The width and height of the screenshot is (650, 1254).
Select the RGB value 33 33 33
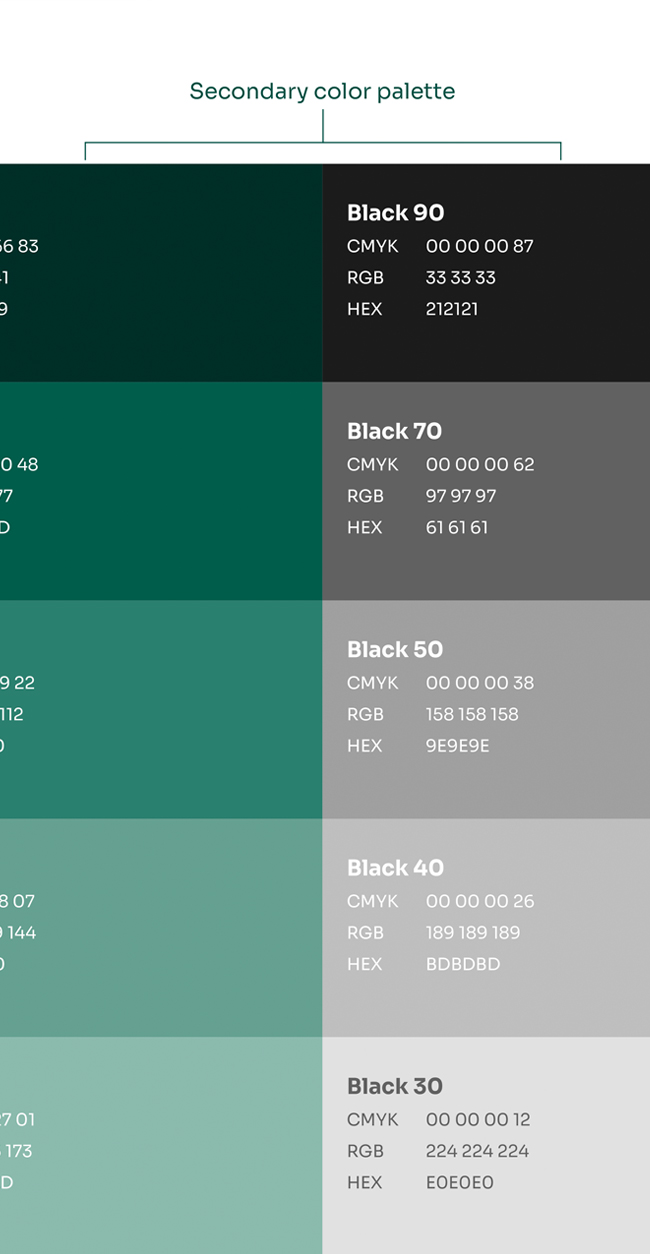pos(461,277)
